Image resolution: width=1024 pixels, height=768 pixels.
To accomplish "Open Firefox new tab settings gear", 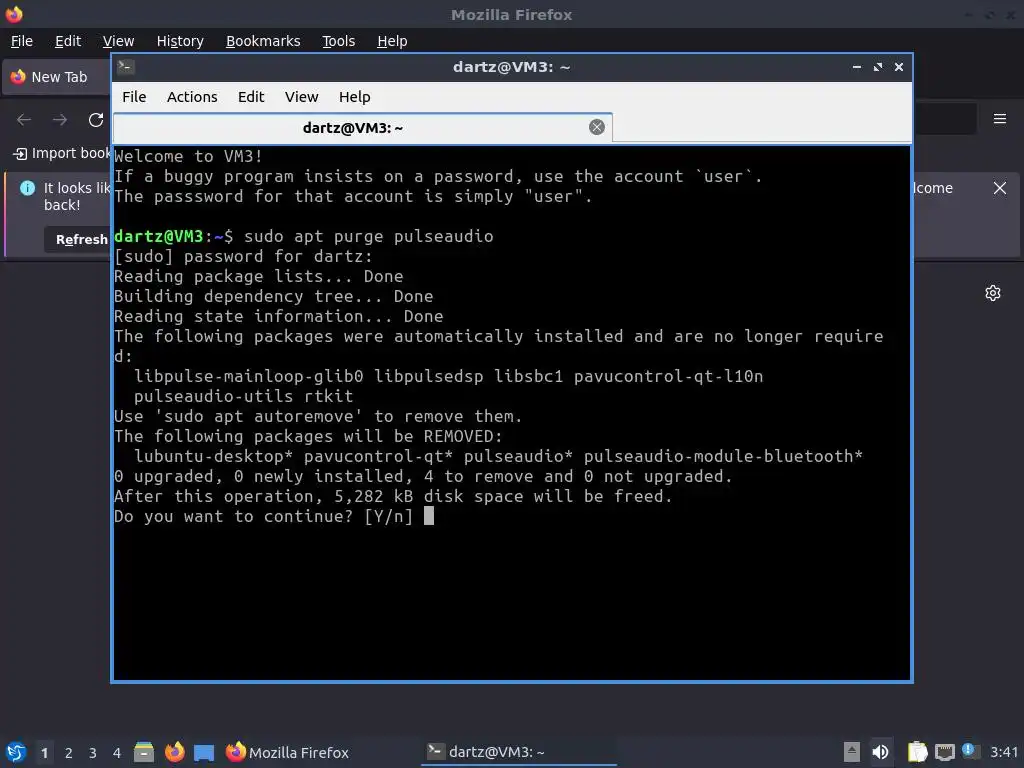I will coord(993,293).
